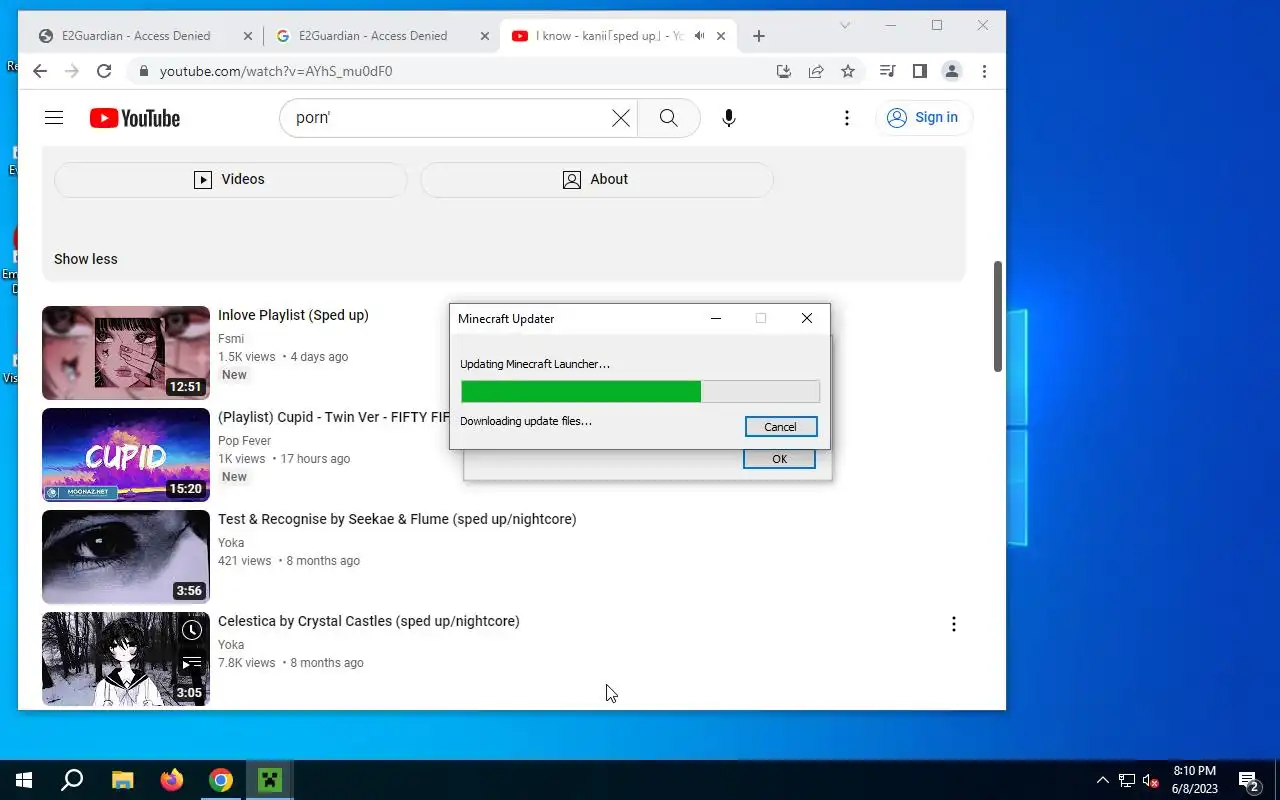The width and height of the screenshot is (1280, 800).
Task: Open Celestica video three-dot options
Action: [x=954, y=624]
